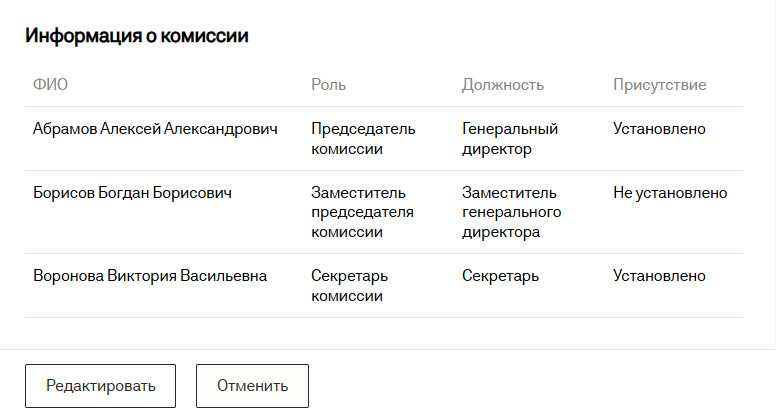Click Абрамов's Установлено presence status

point(659,129)
